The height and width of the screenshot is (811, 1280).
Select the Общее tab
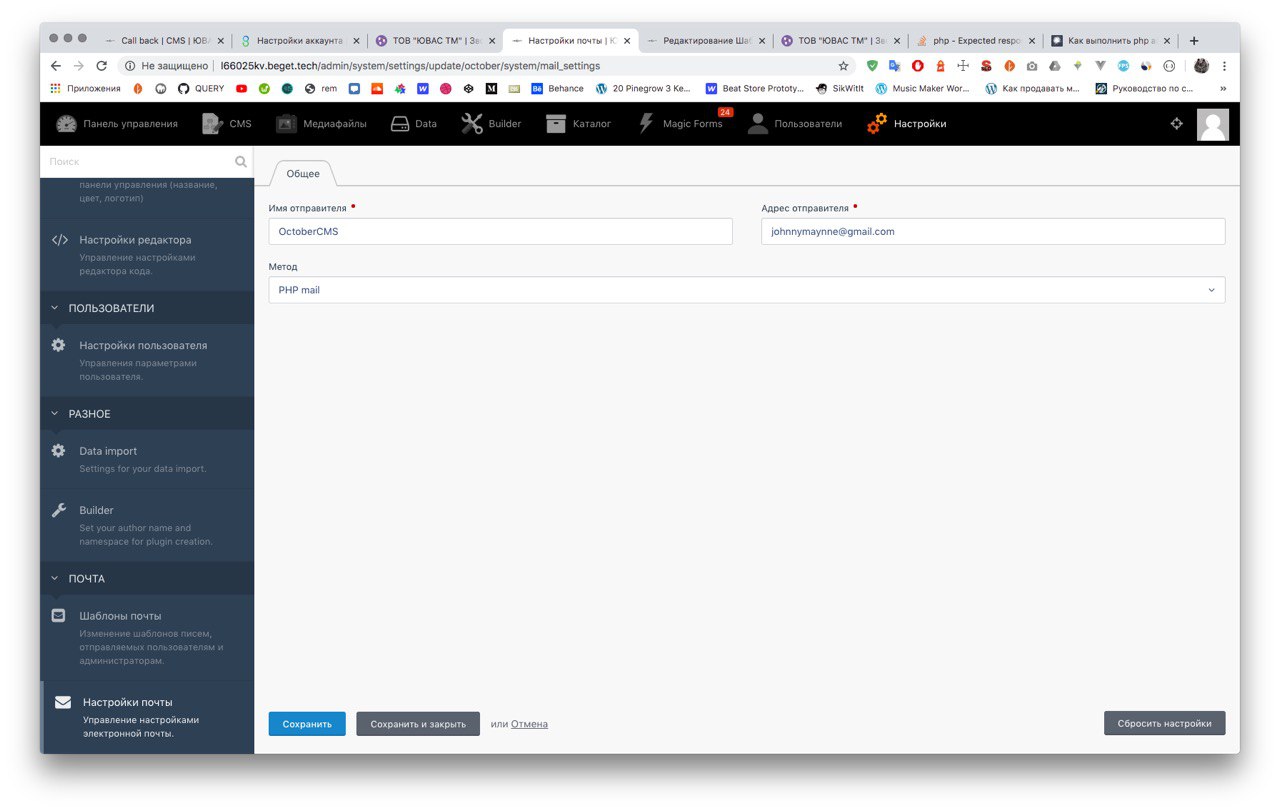(303, 173)
